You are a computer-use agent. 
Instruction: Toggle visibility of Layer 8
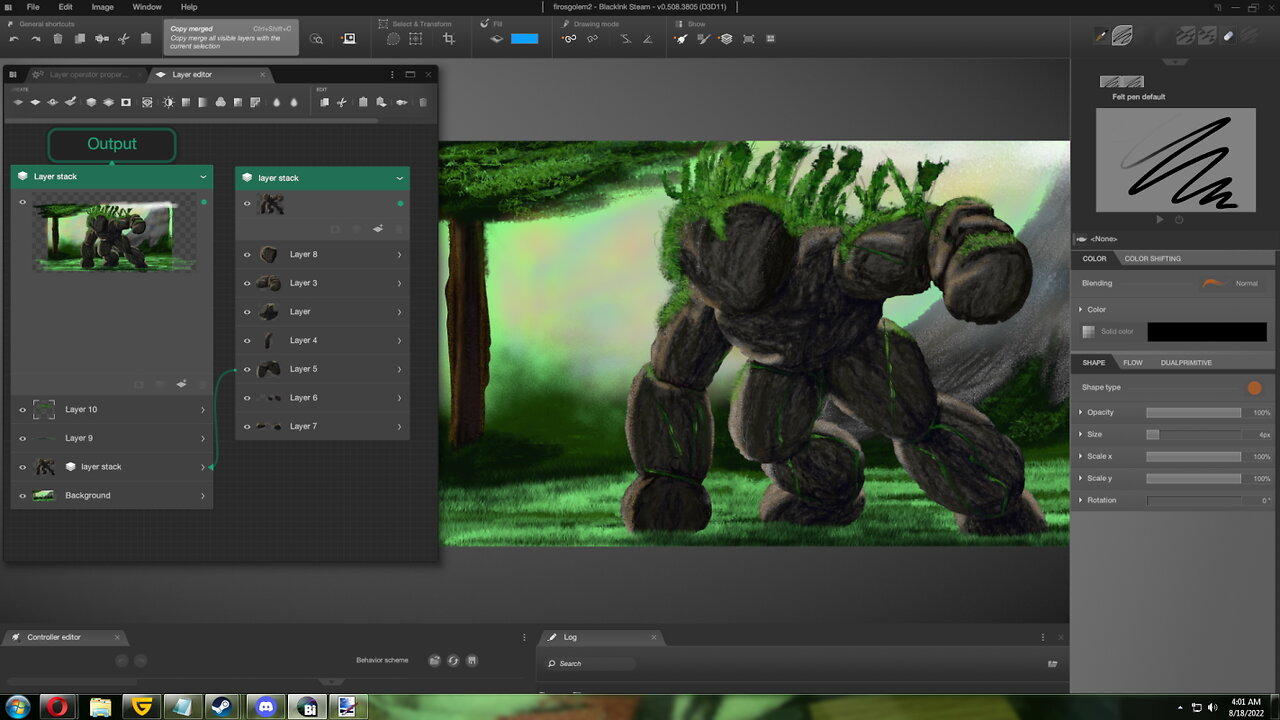click(247, 255)
